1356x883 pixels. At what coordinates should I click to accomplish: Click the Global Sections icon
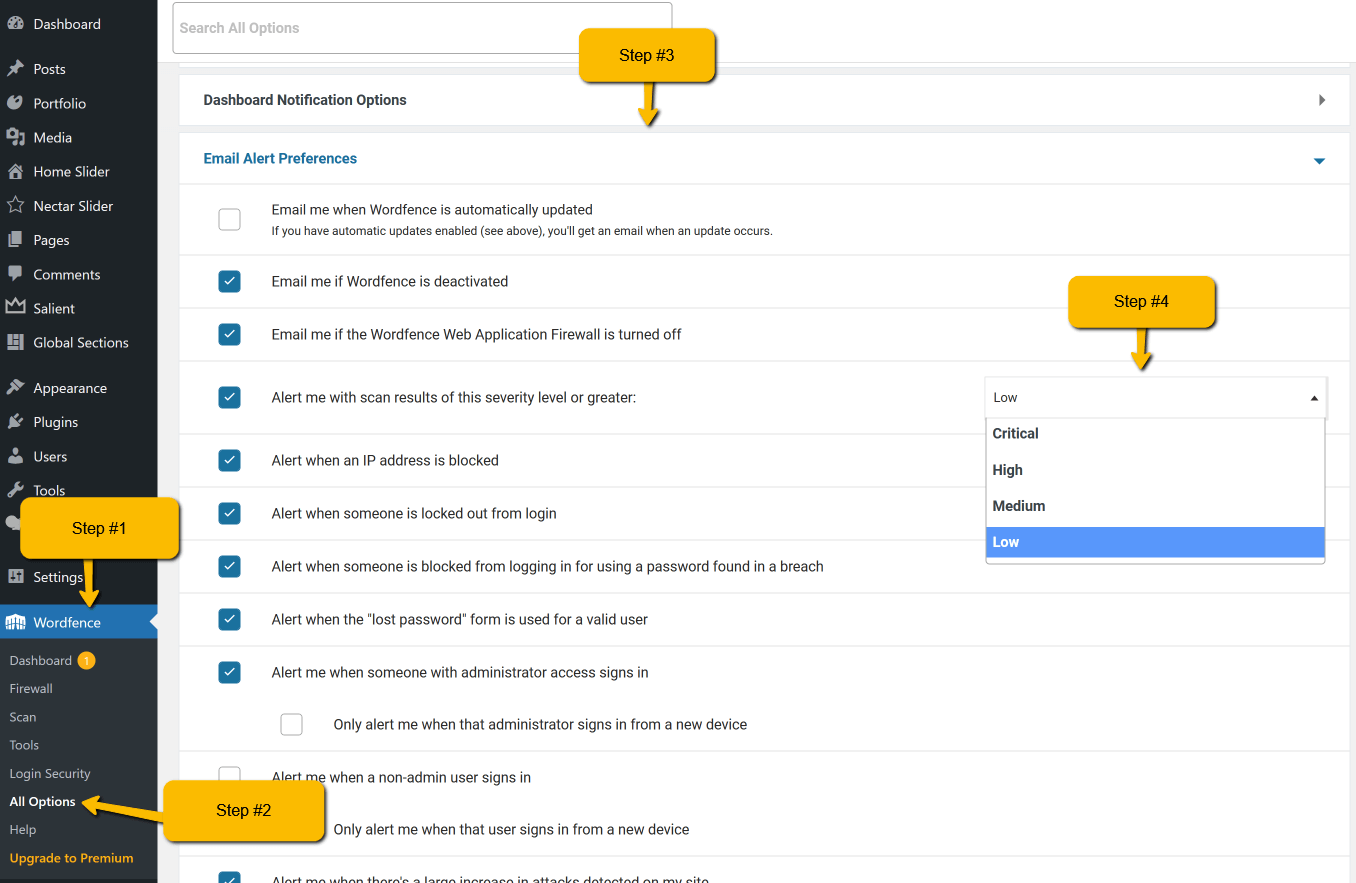15,342
